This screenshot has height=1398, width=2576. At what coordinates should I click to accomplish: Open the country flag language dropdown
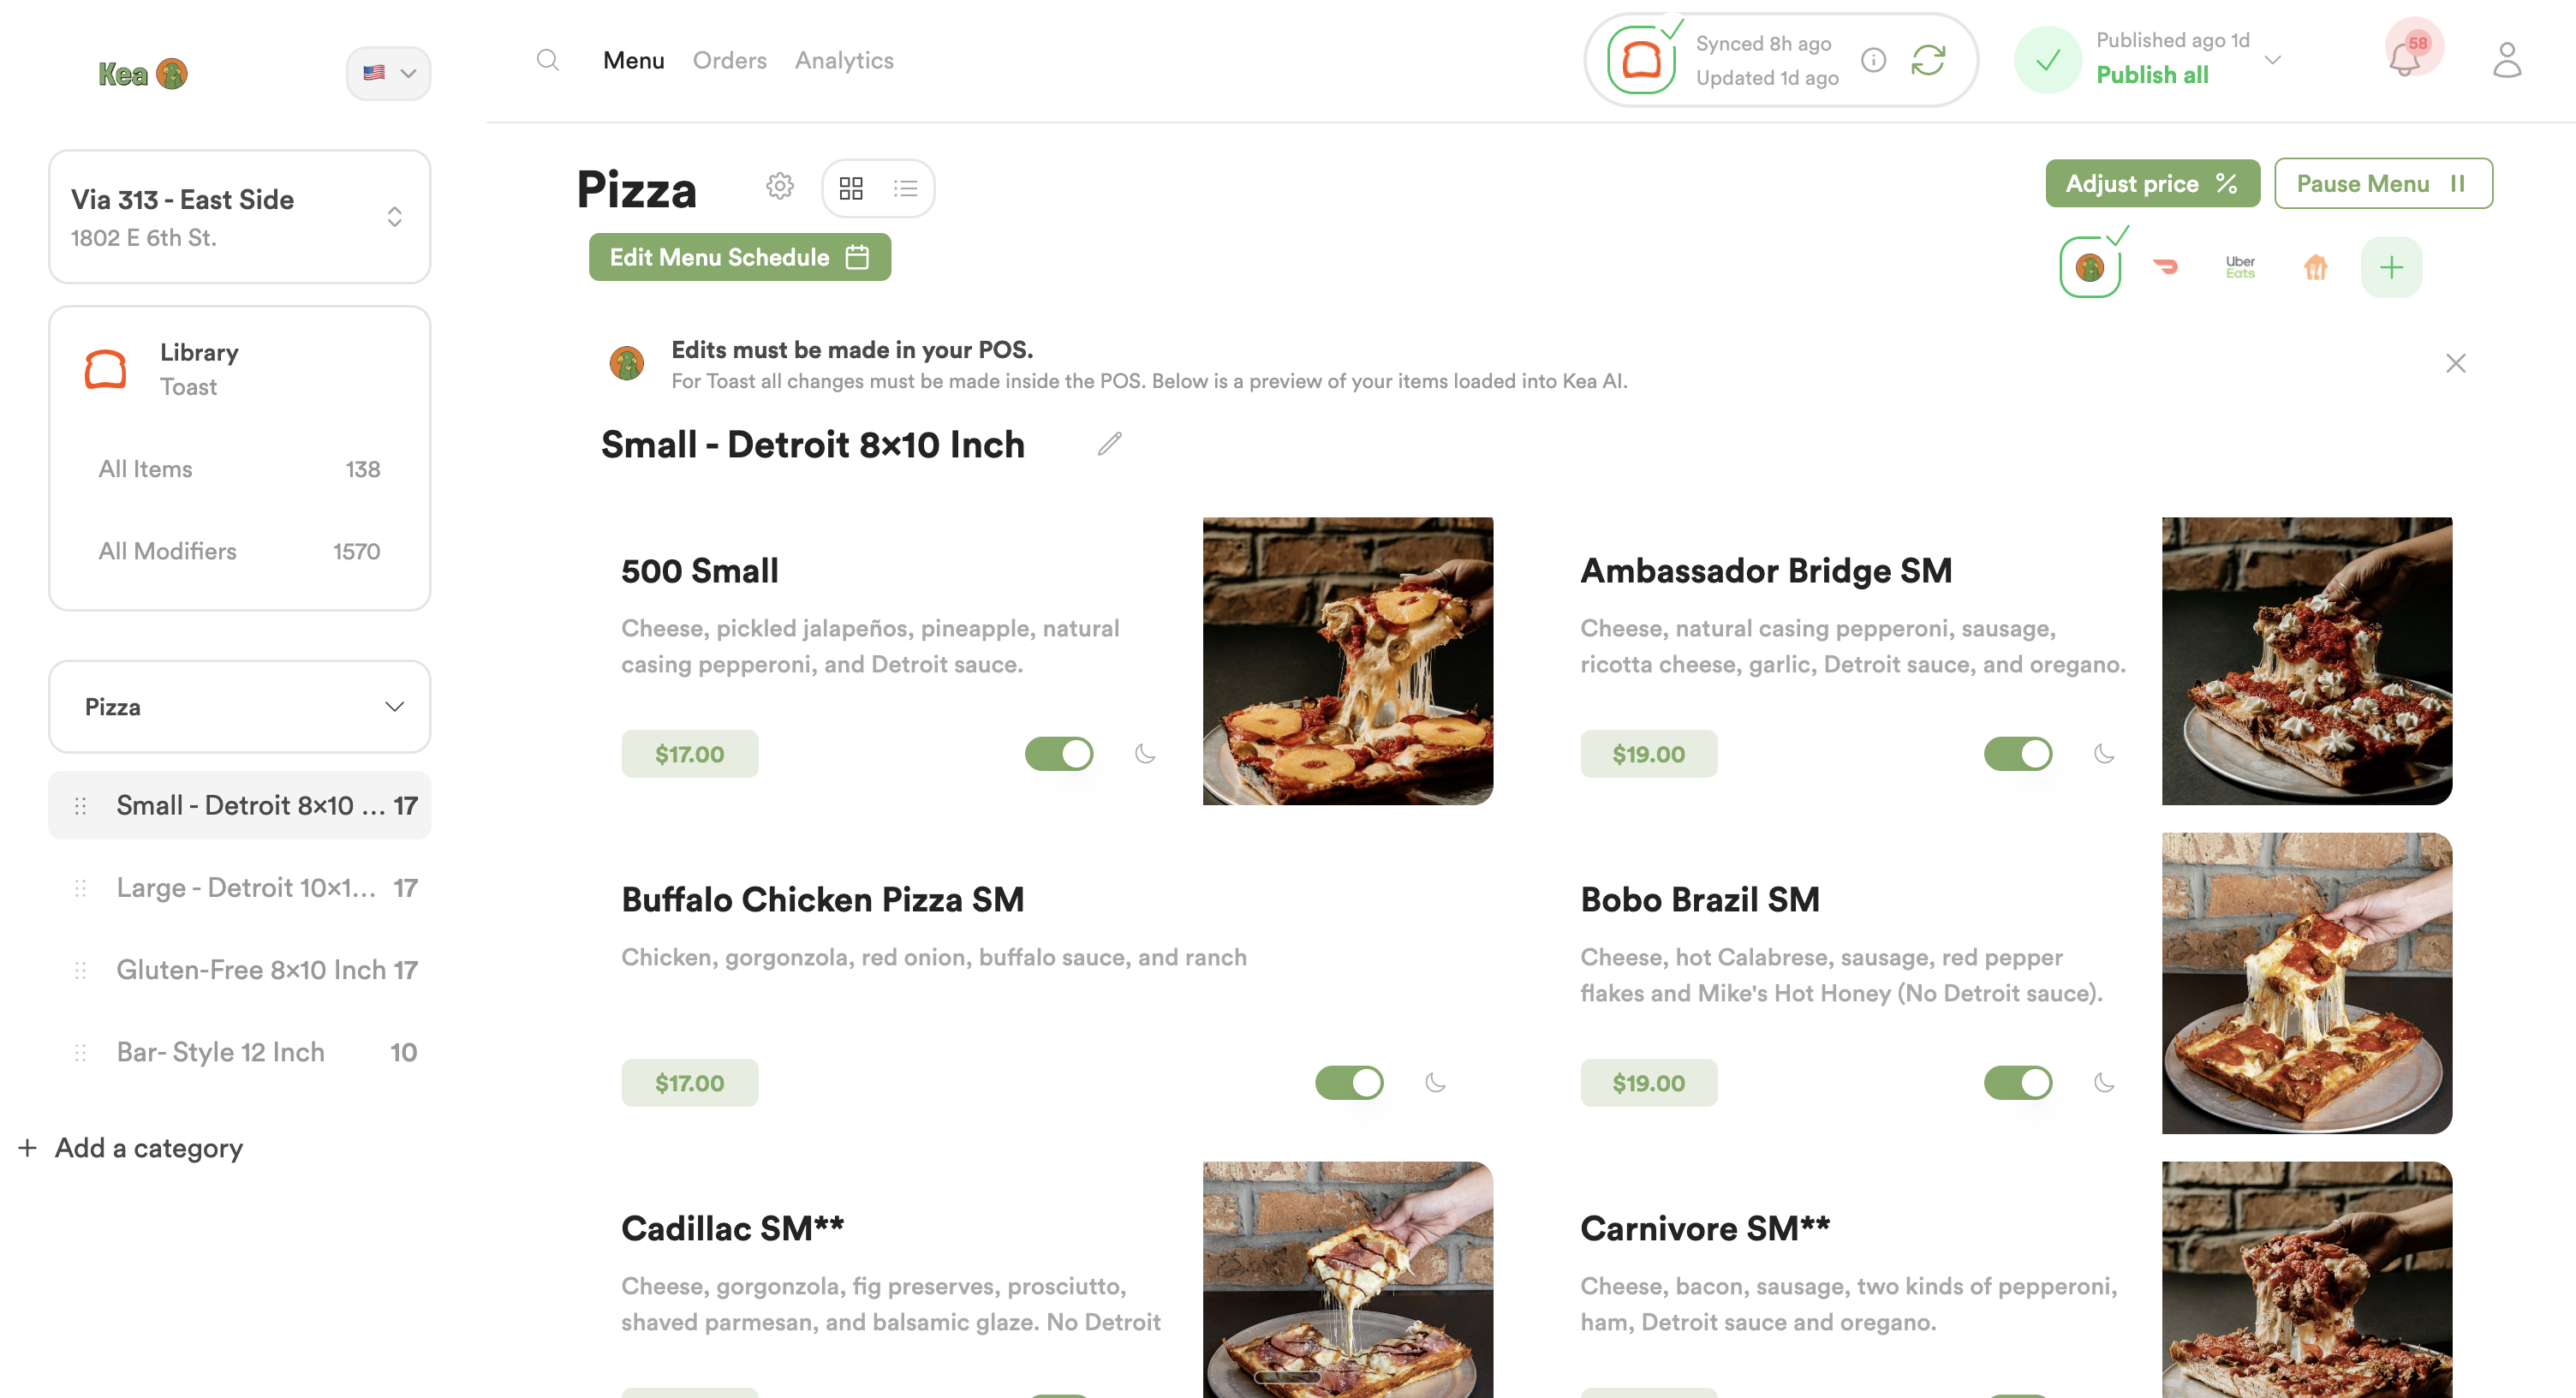[x=389, y=73]
